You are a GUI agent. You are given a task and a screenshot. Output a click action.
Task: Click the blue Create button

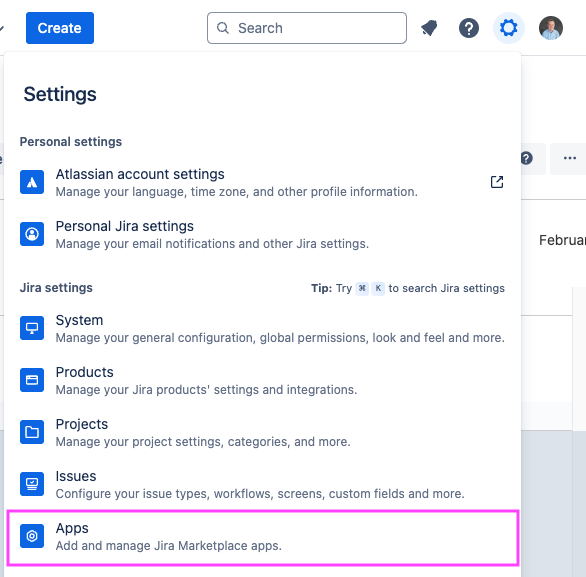[x=60, y=28]
